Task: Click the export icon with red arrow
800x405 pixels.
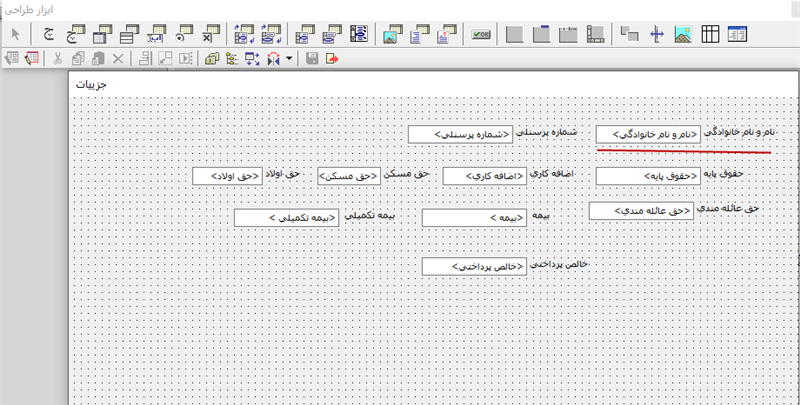Action: [x=332, y=59]
